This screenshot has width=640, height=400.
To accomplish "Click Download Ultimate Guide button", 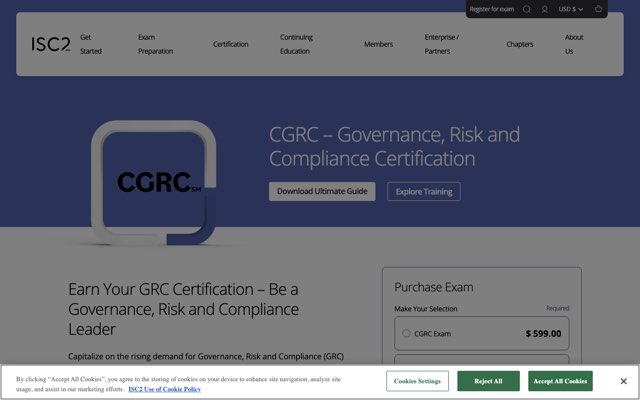I will point(322,191).
